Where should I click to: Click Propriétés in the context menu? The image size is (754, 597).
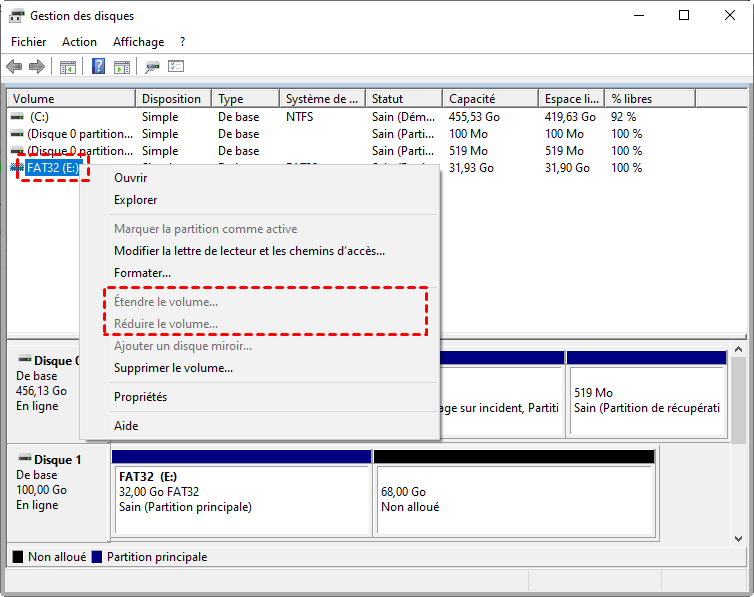click(140, 397)
